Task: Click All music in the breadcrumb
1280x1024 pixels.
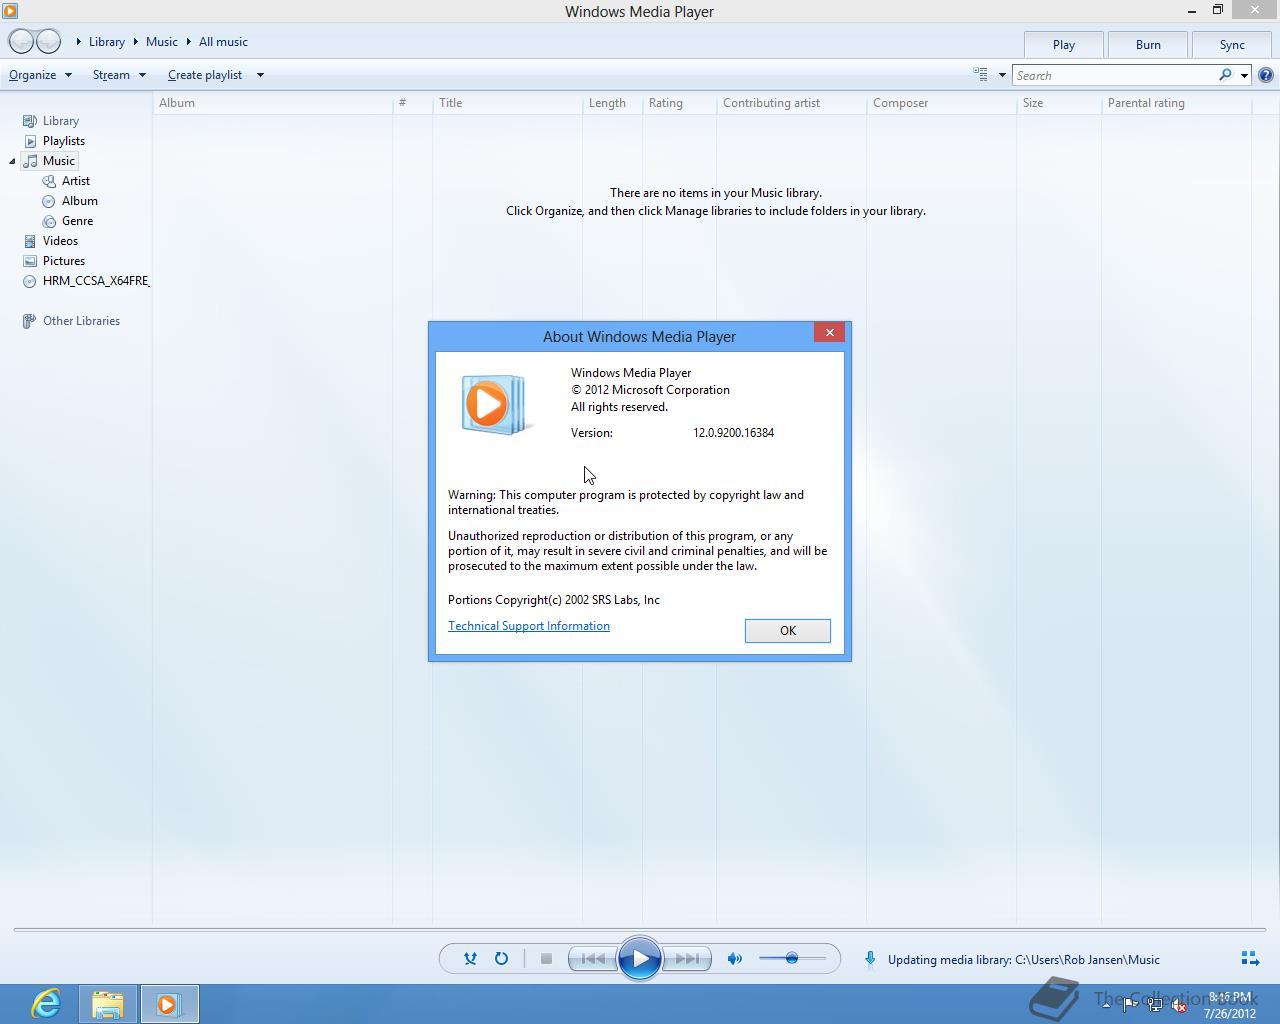Action: click(x=223, y=42)
